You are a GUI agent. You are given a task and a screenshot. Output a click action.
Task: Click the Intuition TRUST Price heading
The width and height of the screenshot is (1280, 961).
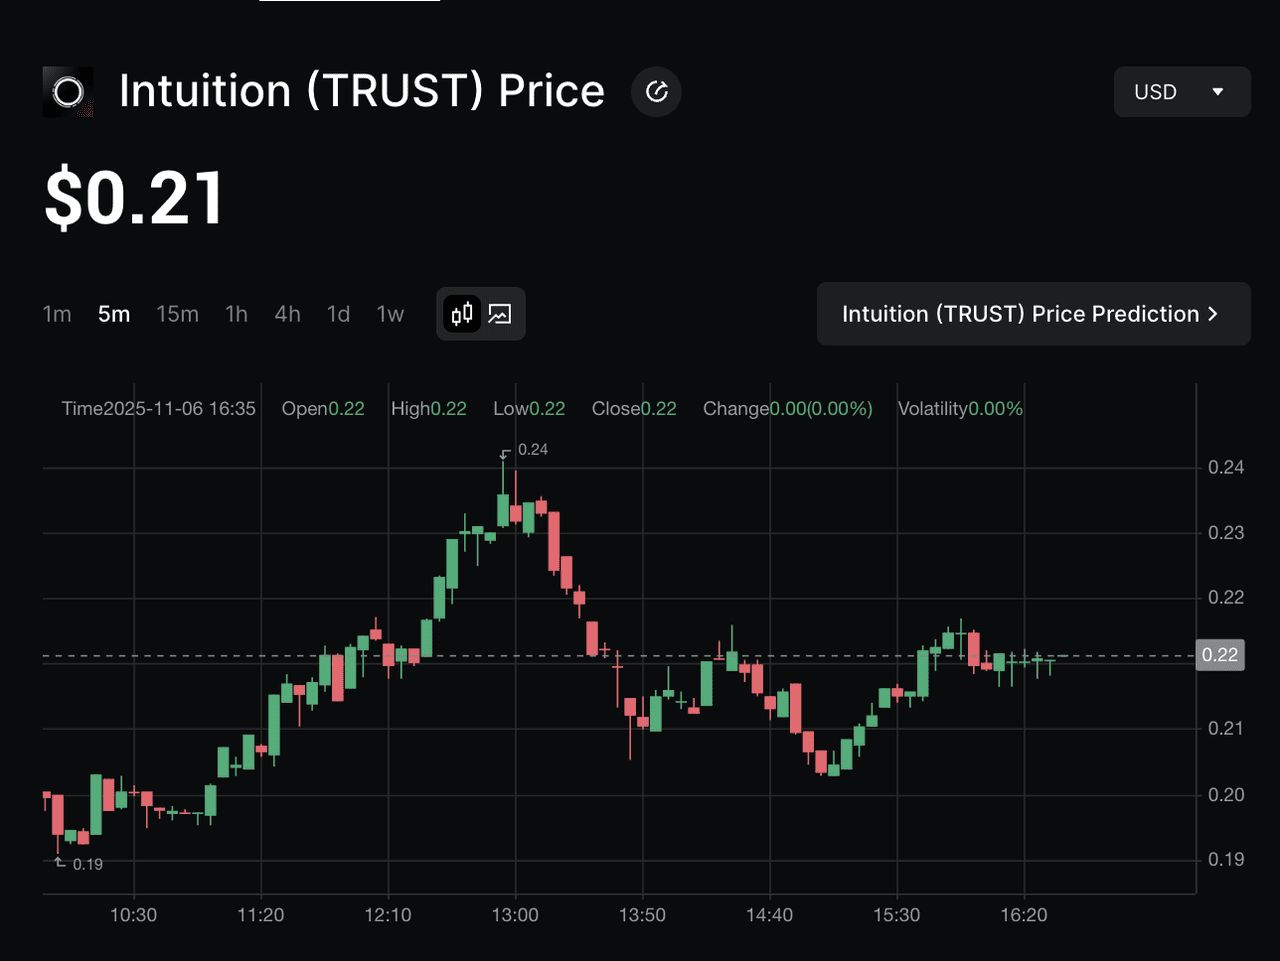[360, 91]
